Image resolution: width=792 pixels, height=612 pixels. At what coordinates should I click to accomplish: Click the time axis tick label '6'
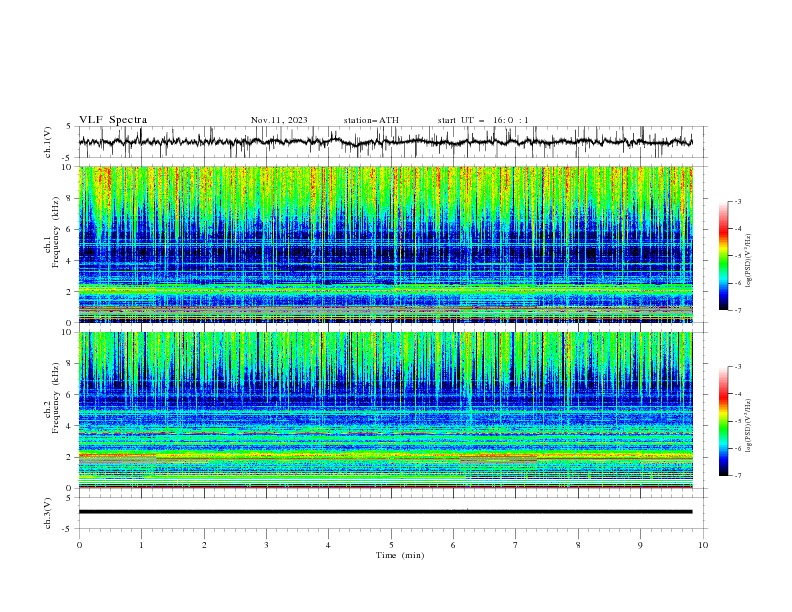coord(453,545)
